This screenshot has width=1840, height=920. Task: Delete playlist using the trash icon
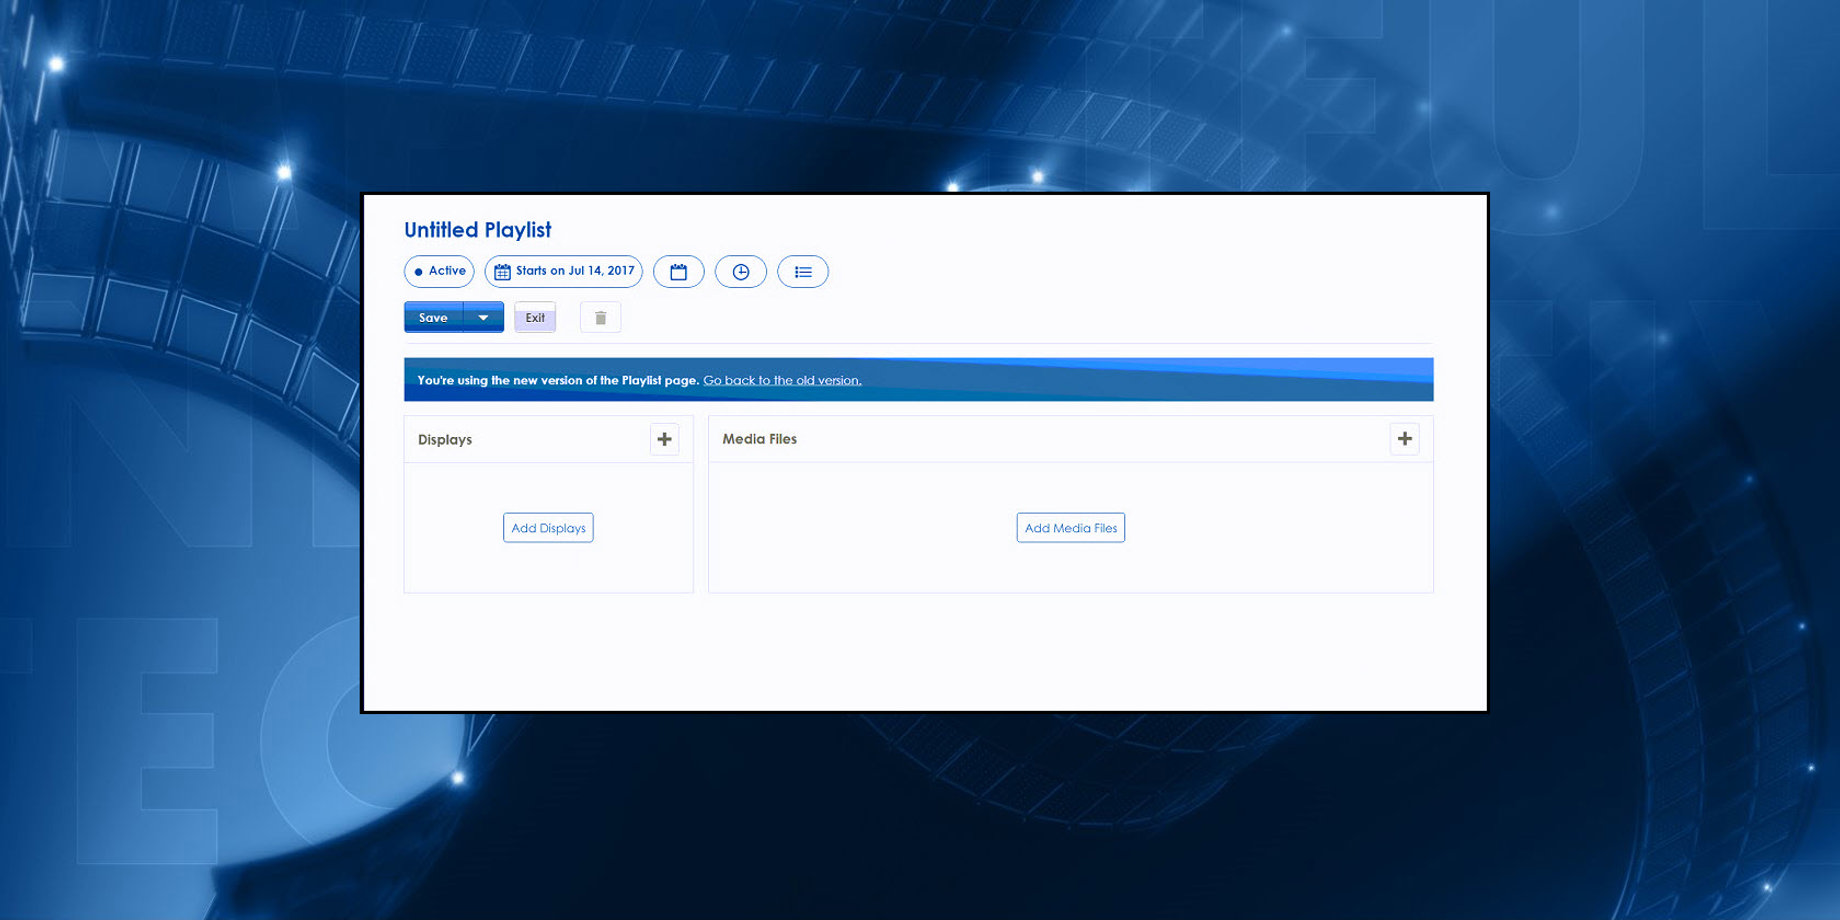coord(600,318)
